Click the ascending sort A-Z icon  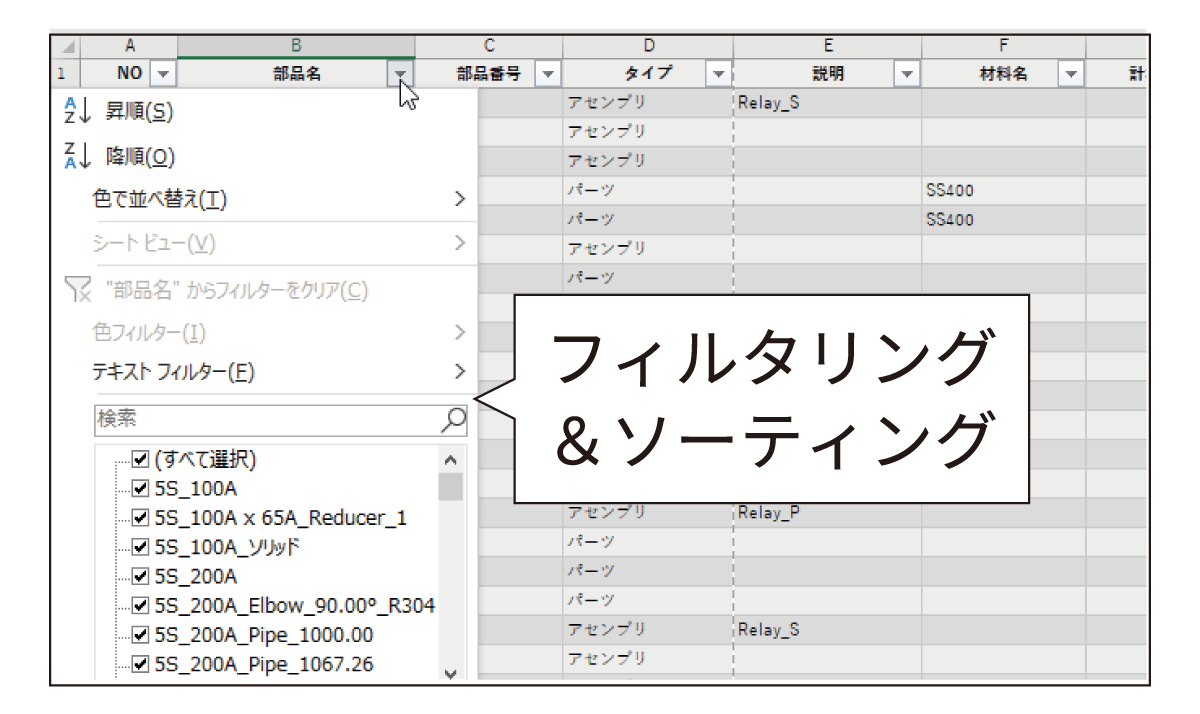pos(77,112)
